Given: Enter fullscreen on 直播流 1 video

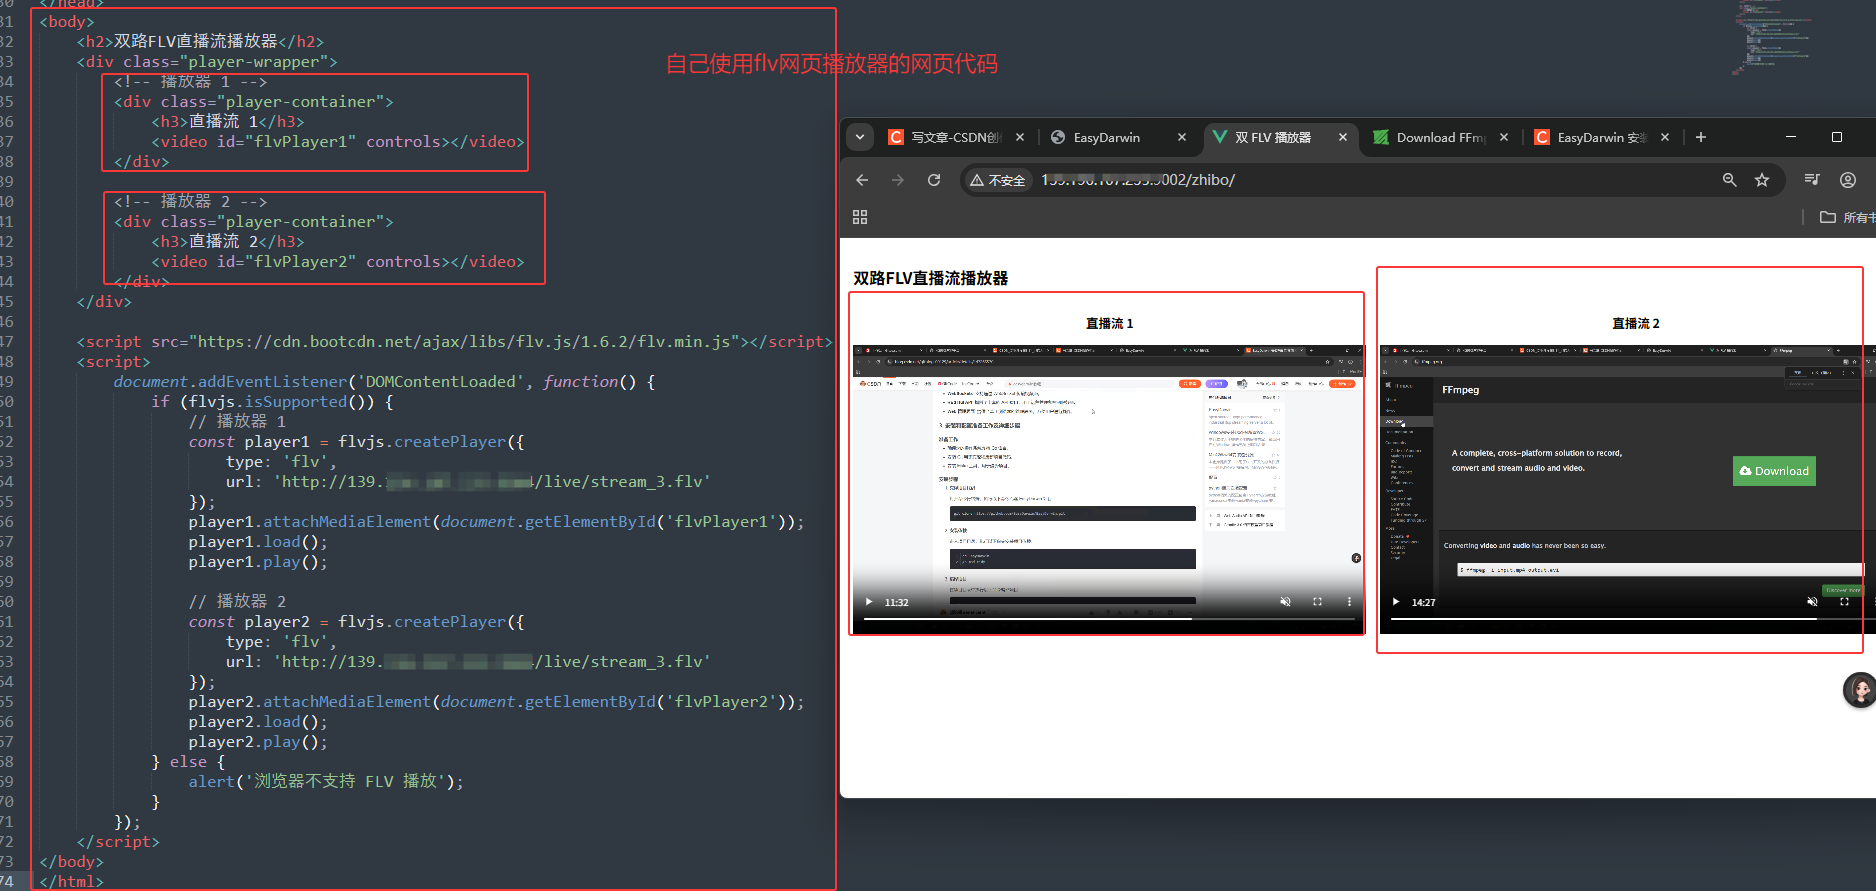Looking at the screenshot, I should [x=1317, y=602].
